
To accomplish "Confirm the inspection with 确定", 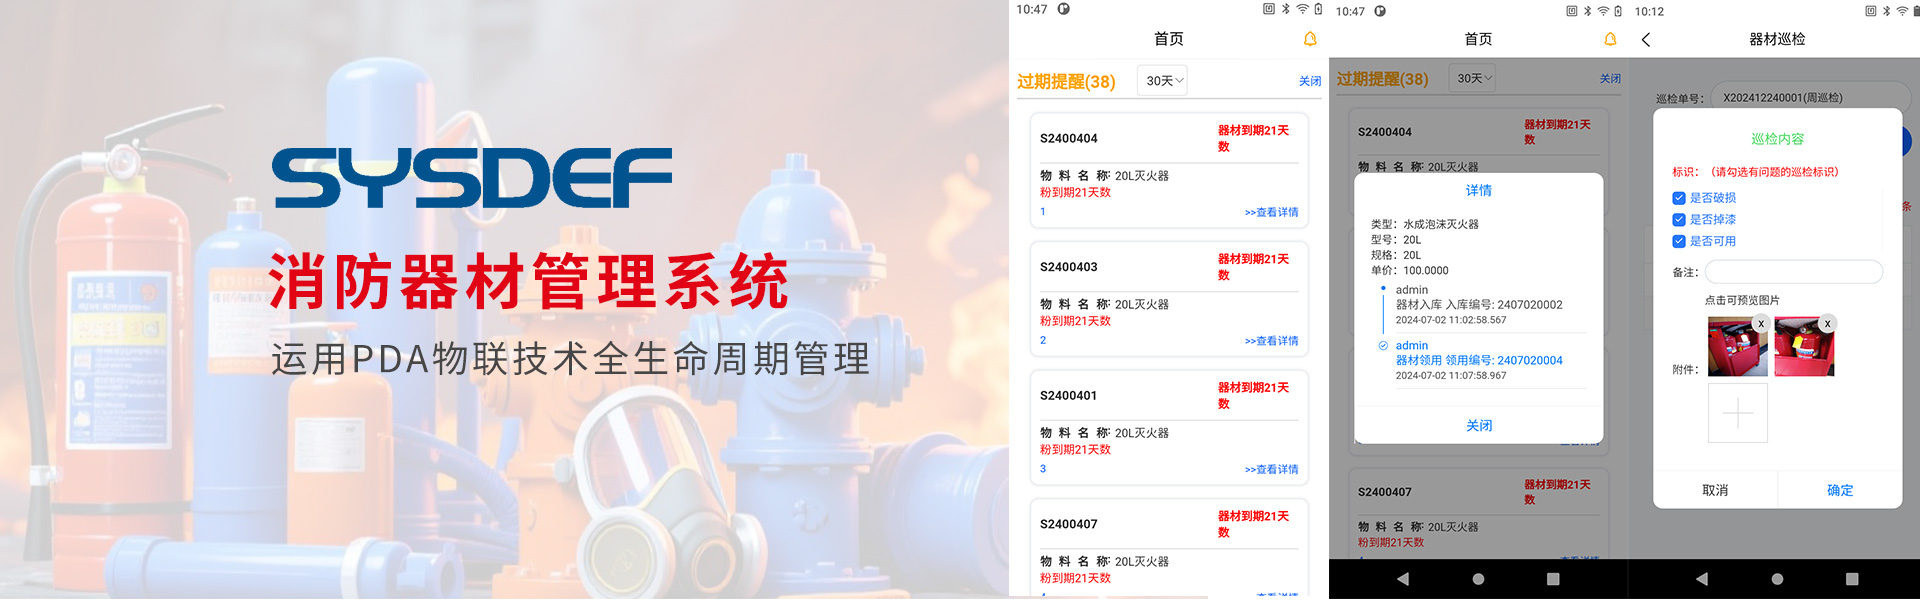I will click(1840, 490).
